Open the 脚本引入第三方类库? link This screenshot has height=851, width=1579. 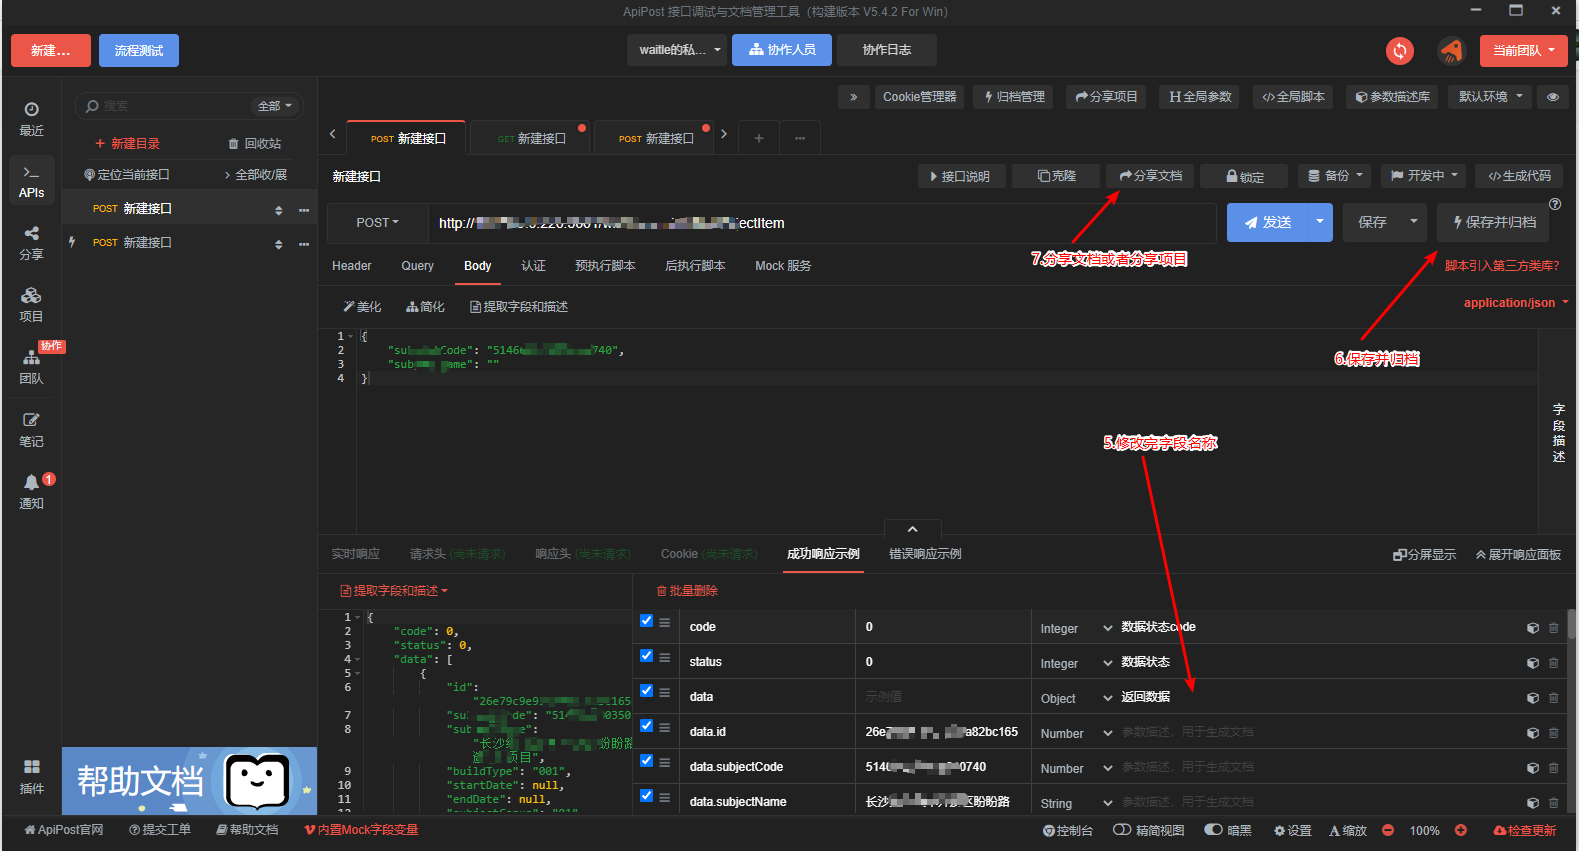pyautogui.click(x=1502, y=266)
